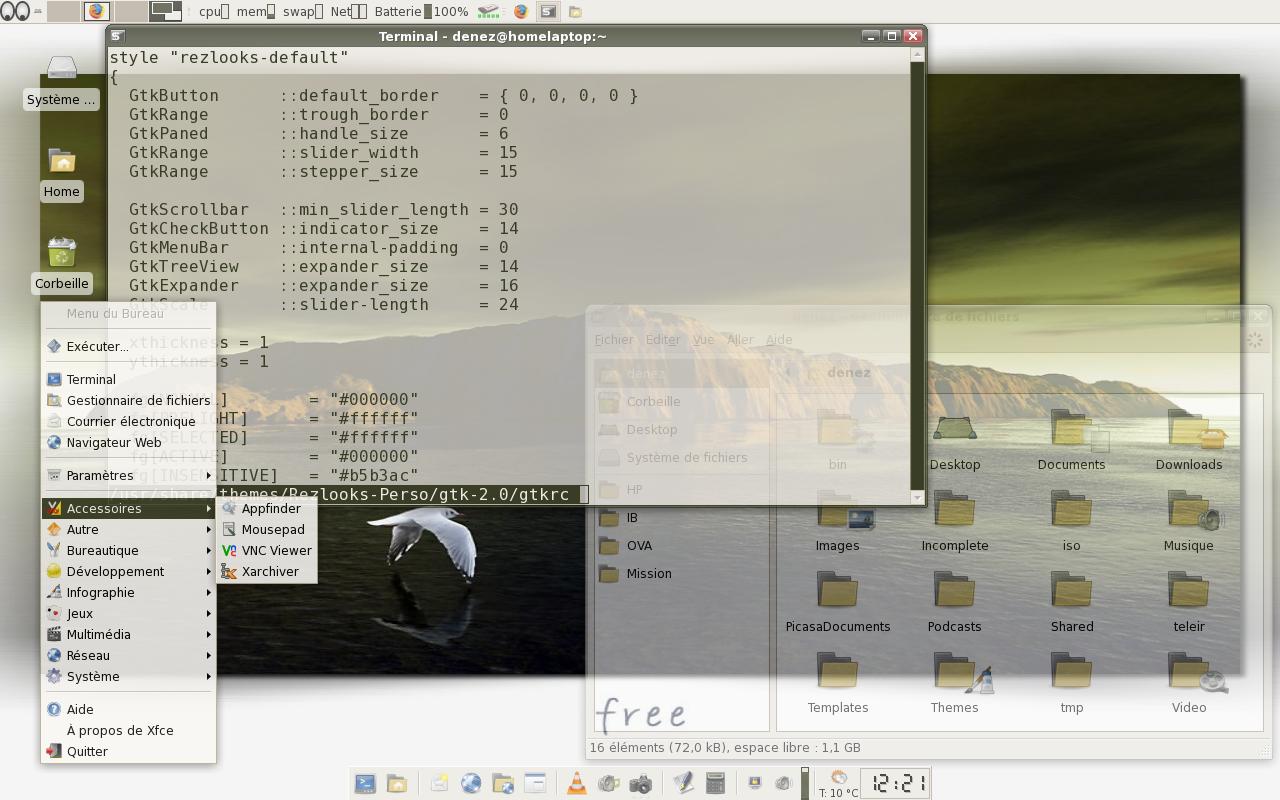This screenshot has width=1280, height=800.
Task: Launch the VLC cone icon
Action: coord(577,784)
